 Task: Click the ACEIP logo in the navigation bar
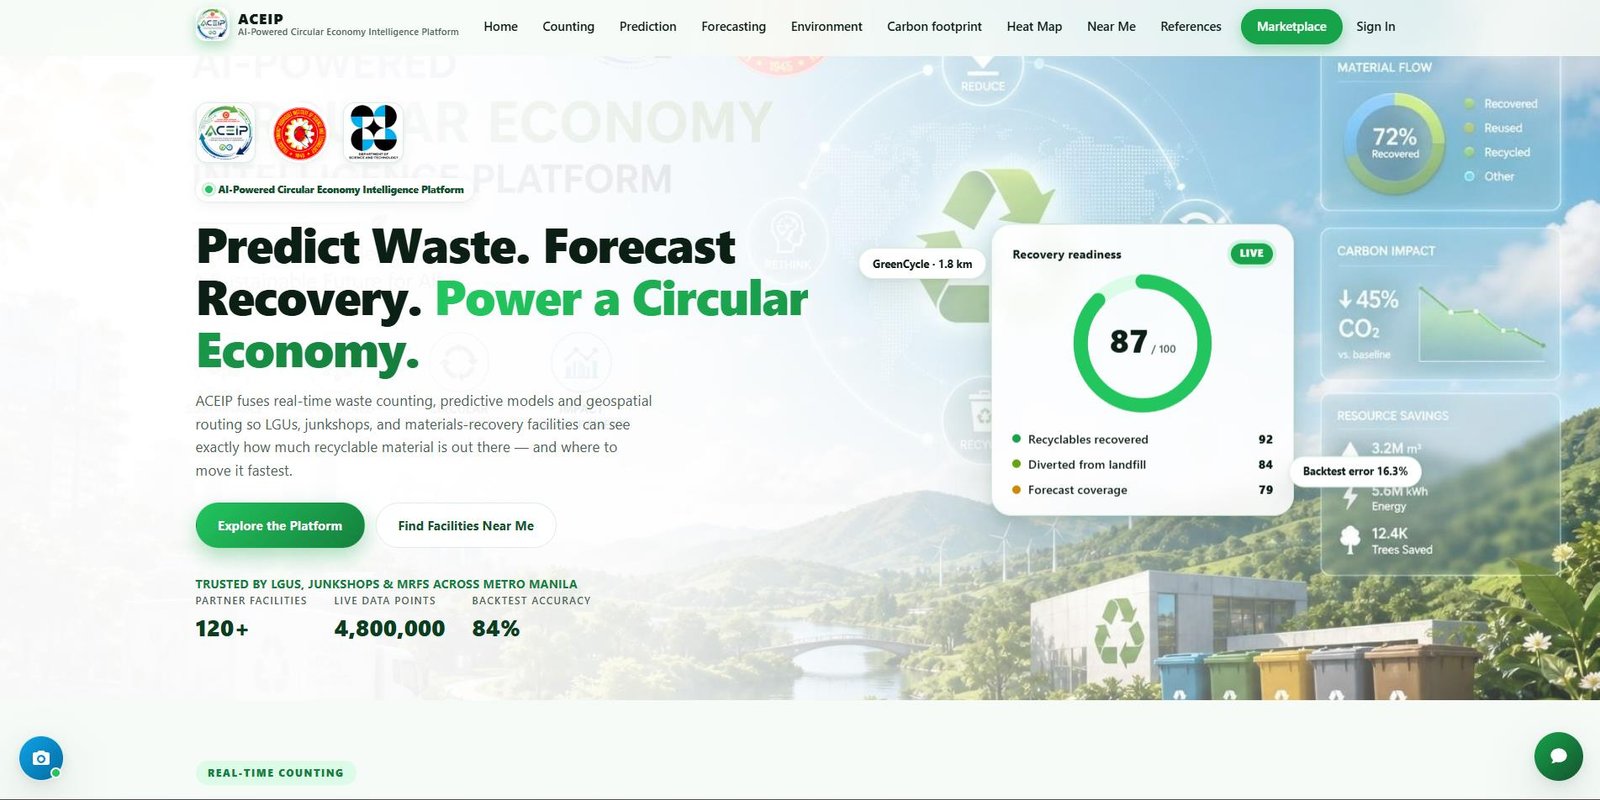[x=212, y=24]
